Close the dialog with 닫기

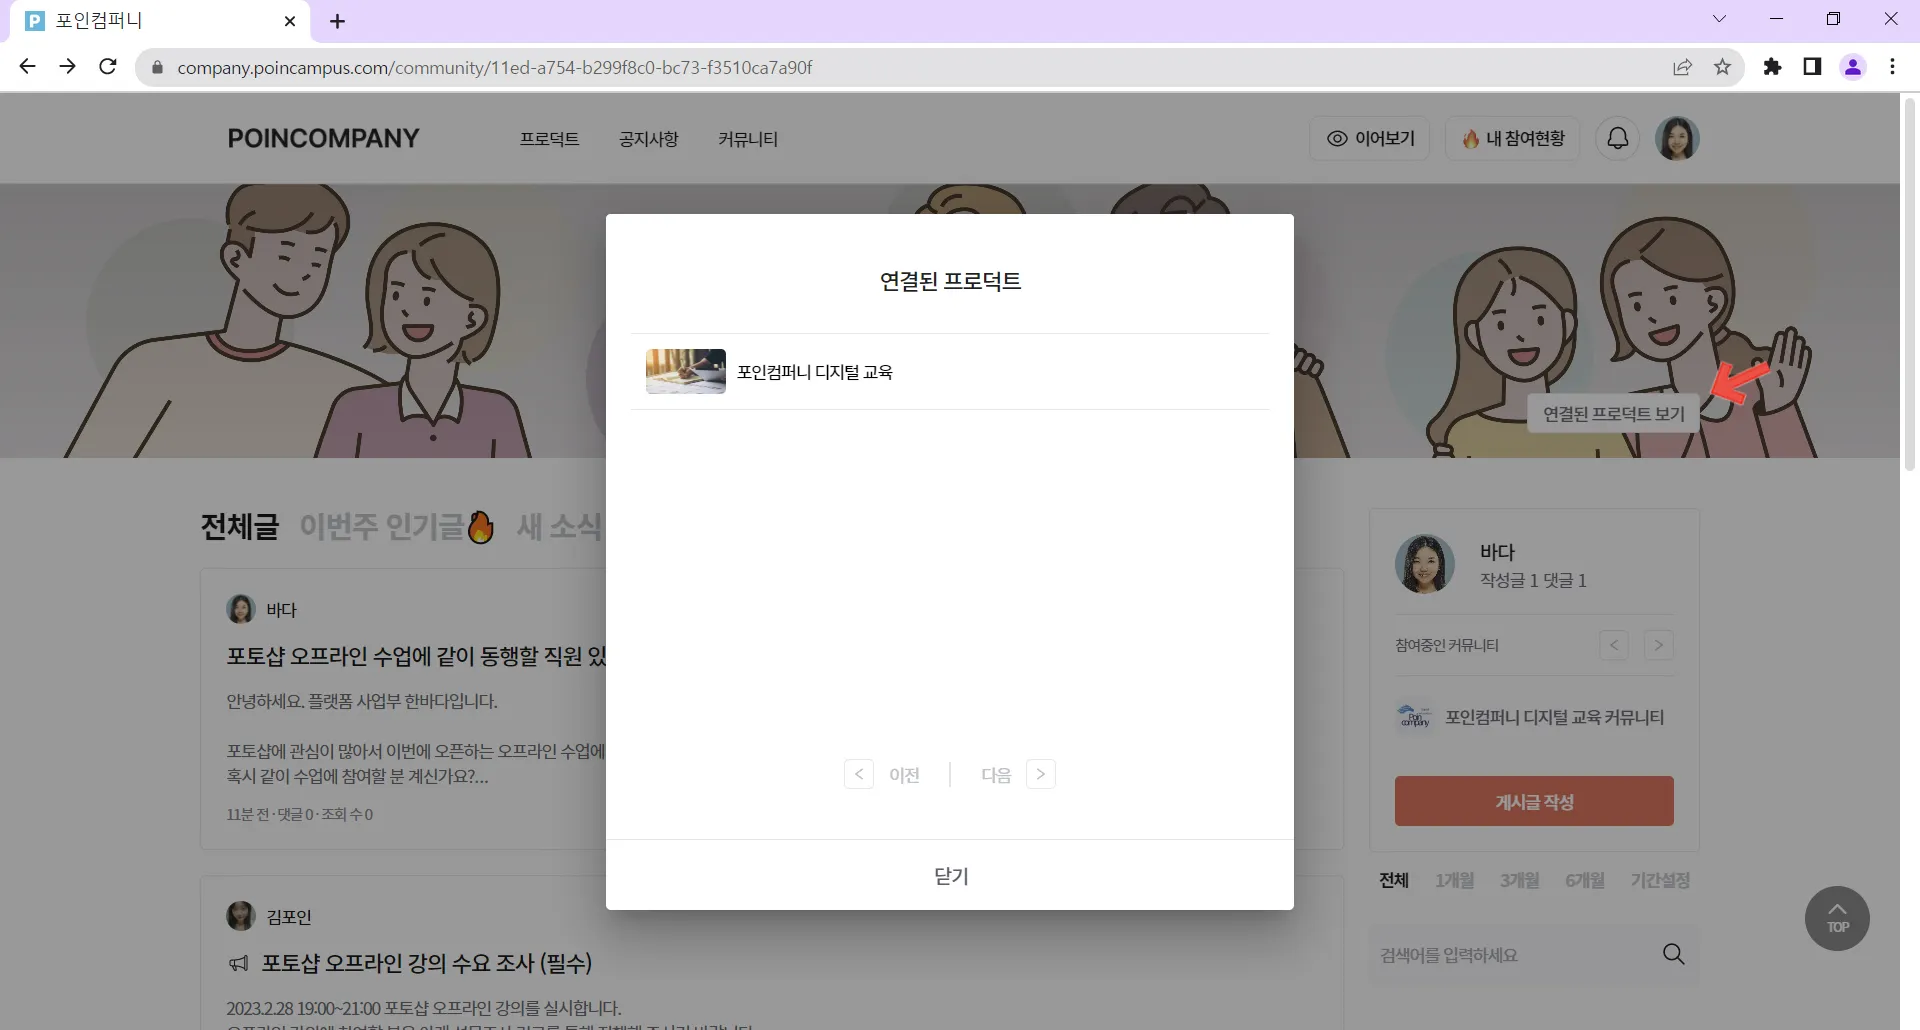pyautogui.click(x=950, y=876)
